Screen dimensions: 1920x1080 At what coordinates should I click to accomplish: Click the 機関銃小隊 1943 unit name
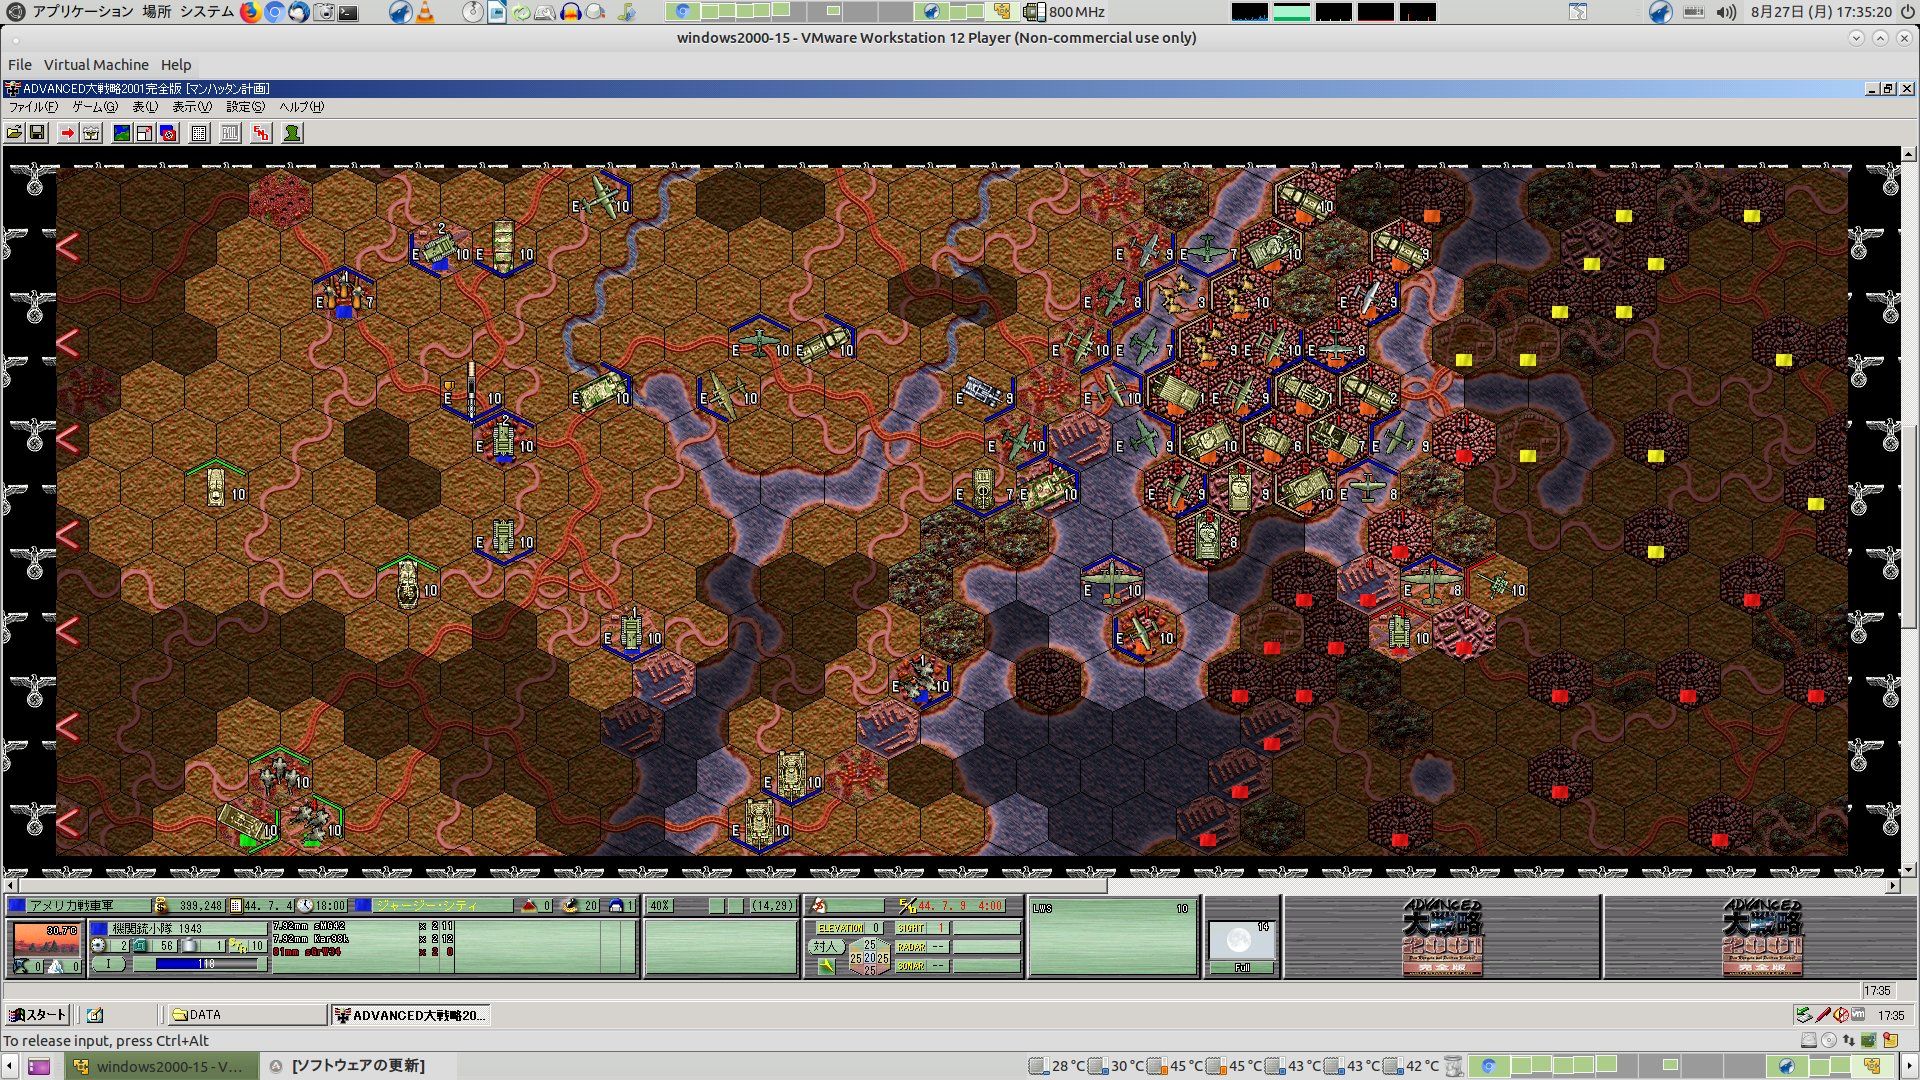point(157,929)
